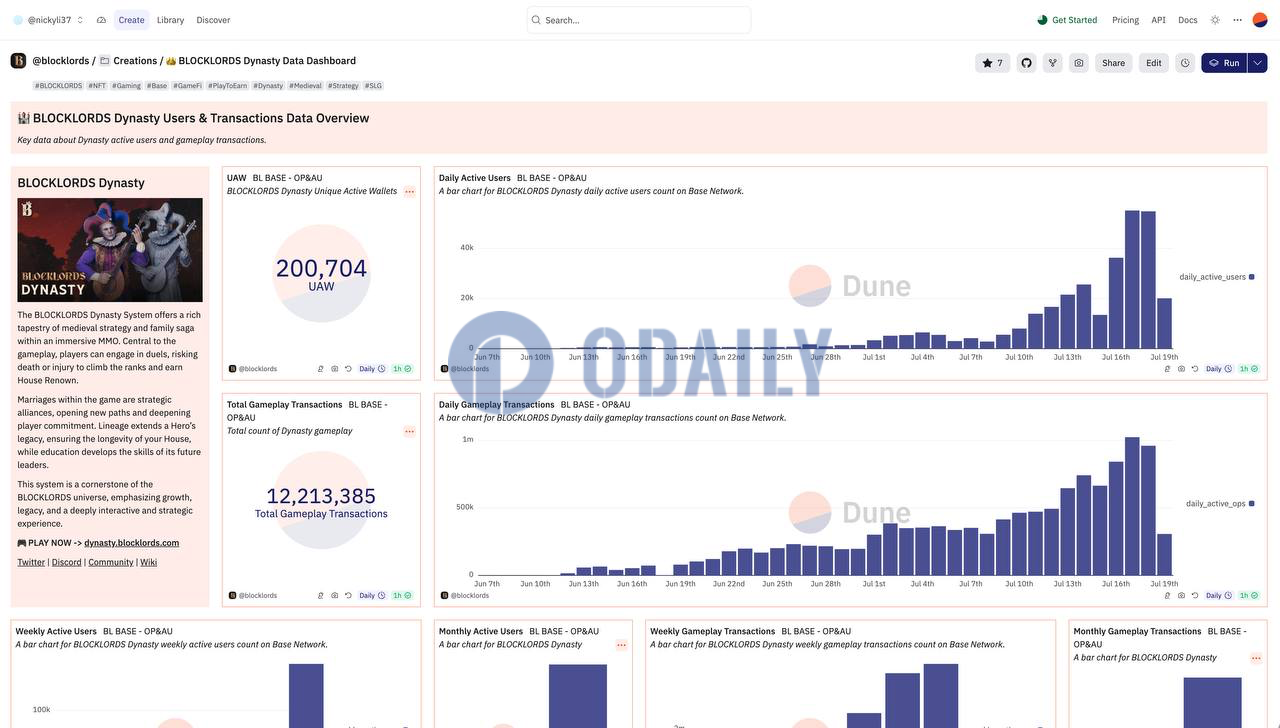Open the API menu item
This screenshot has width=1280, height=728.
1158,20
